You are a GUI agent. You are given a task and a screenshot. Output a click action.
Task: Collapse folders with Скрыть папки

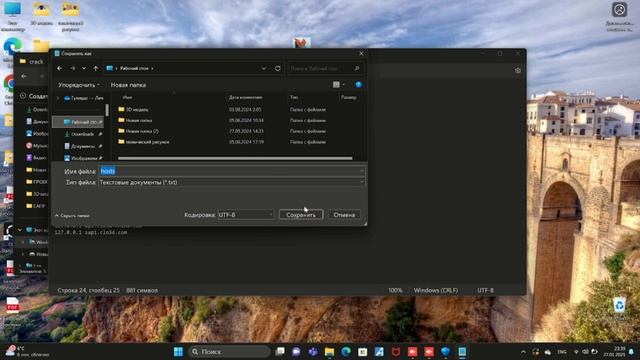(72, 216)
